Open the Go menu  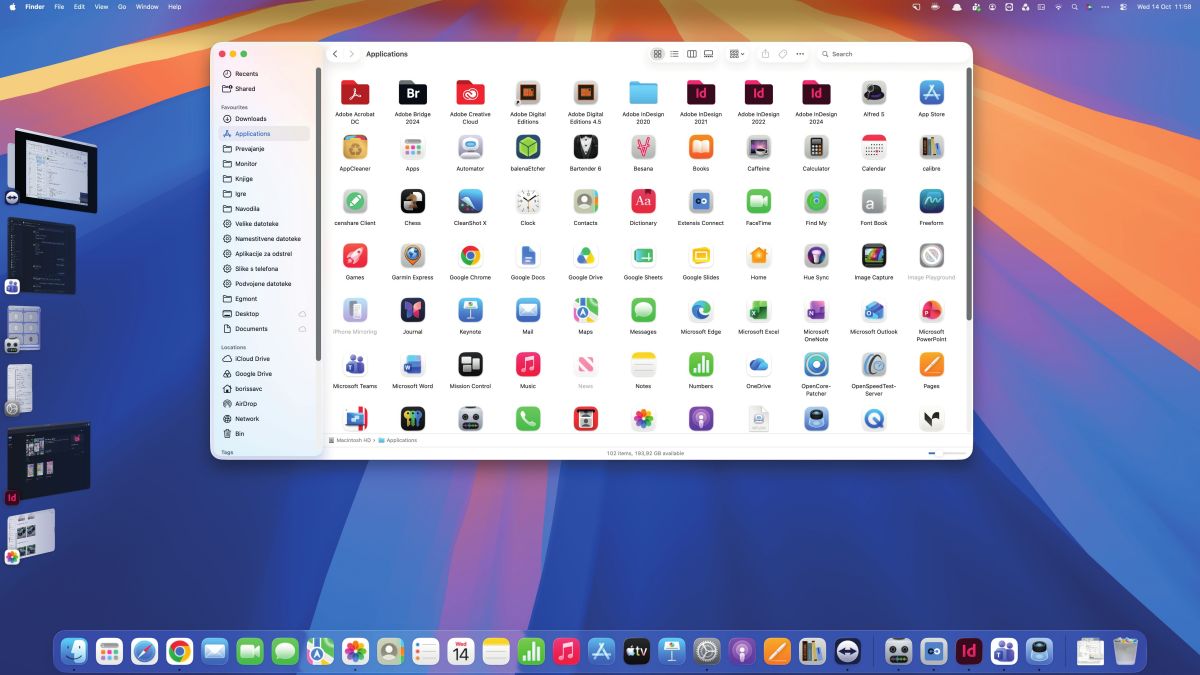pyautogui.click(x=122, y=6)
